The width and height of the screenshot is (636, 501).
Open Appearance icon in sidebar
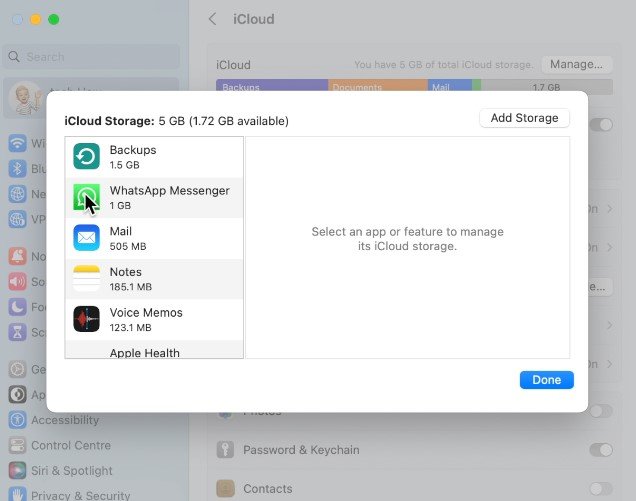coord(17,394)
